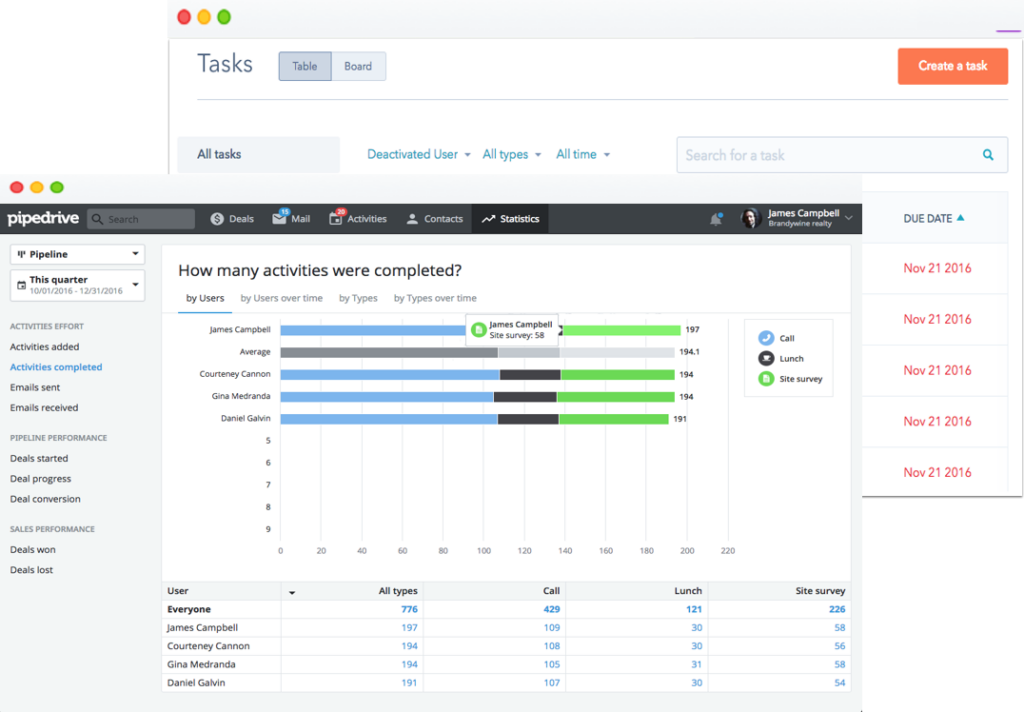The height and width of the screenshot is (712, 1024).
Task: Click the Site survey legend icon
Action: pyautogui.click(x=766, y=378)
